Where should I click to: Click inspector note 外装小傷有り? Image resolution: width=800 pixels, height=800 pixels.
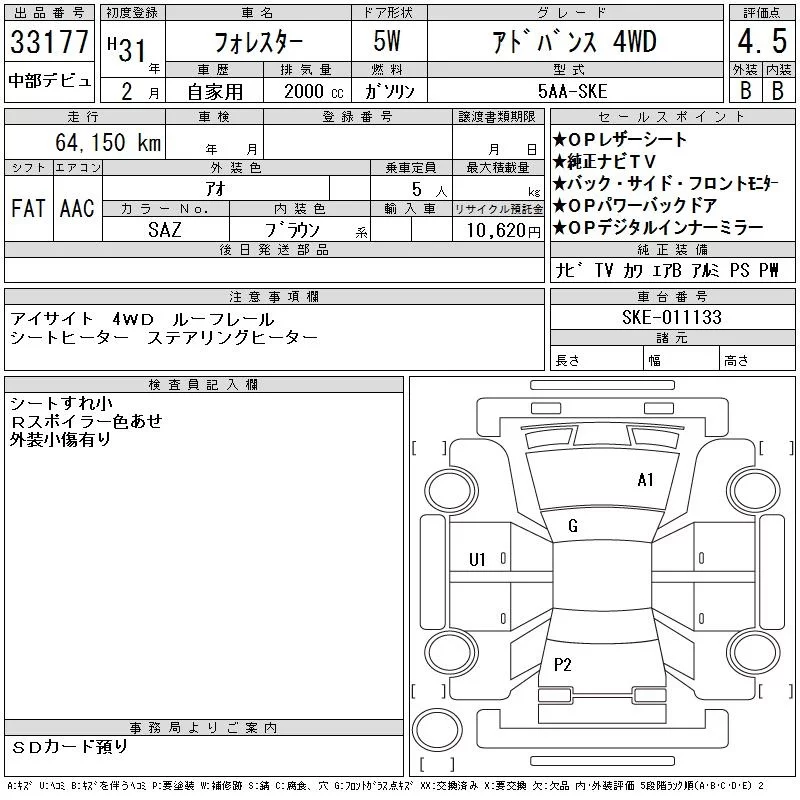click(x=61, y=439)
